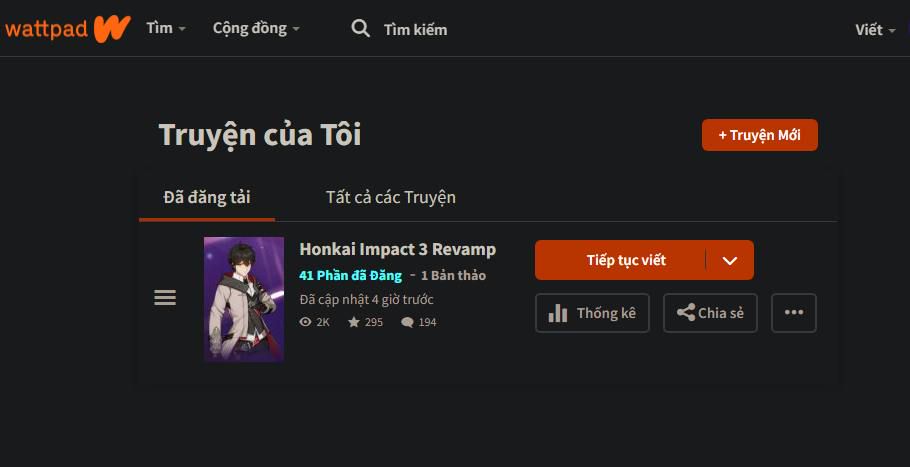The image size is (910, 467).
Task: Click the Tiếp tục viết button
Action: (x=620, y=260)
